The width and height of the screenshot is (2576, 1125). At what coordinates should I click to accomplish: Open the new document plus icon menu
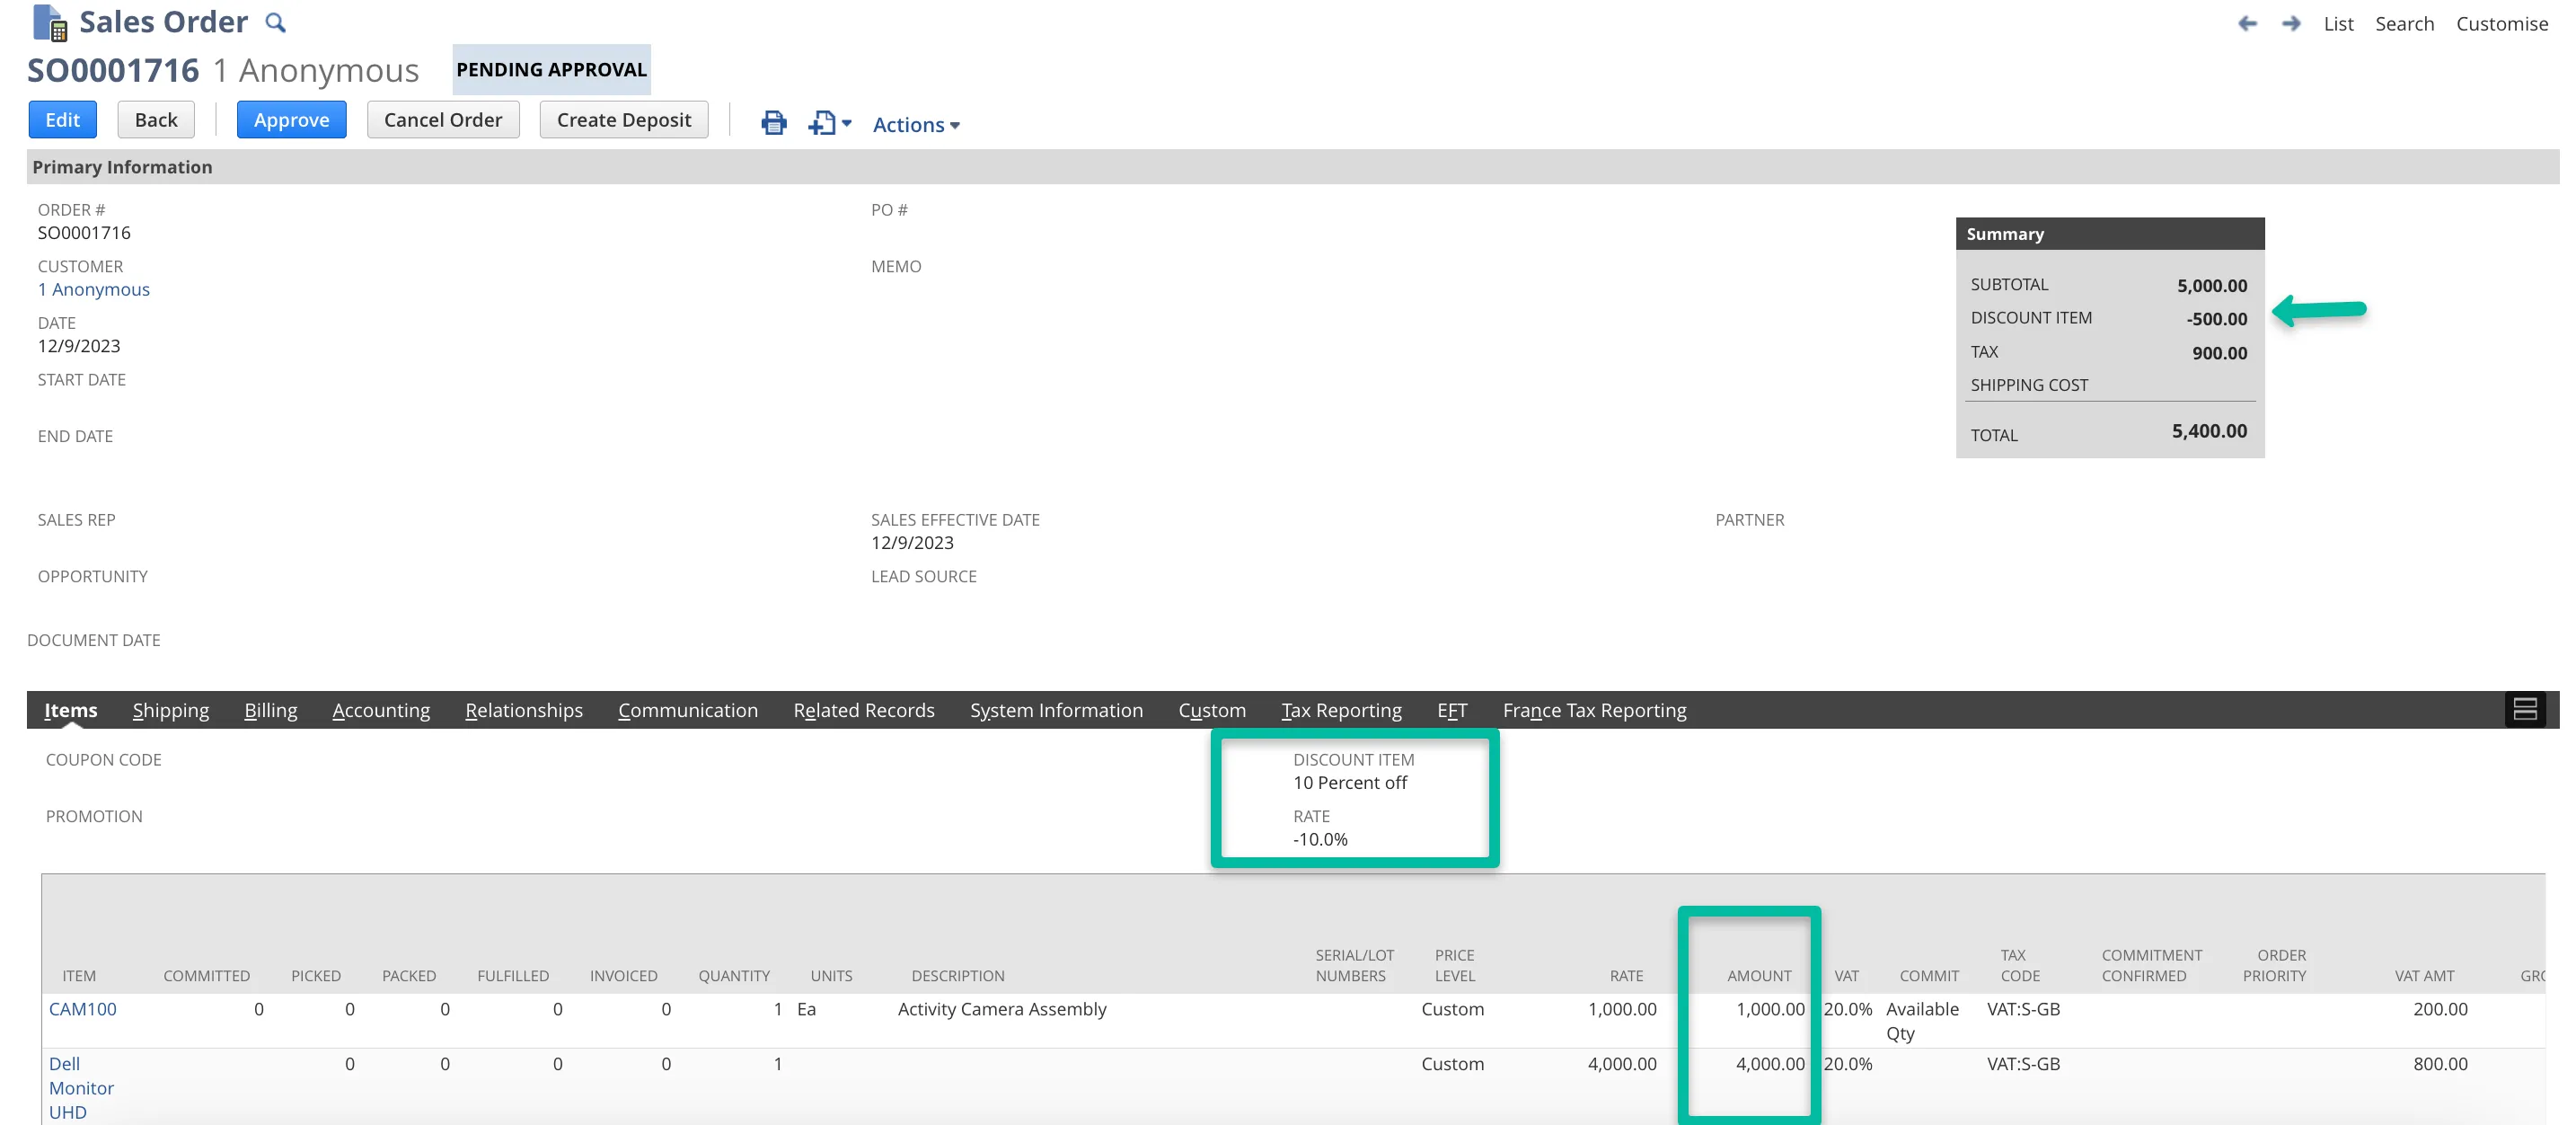830,123
